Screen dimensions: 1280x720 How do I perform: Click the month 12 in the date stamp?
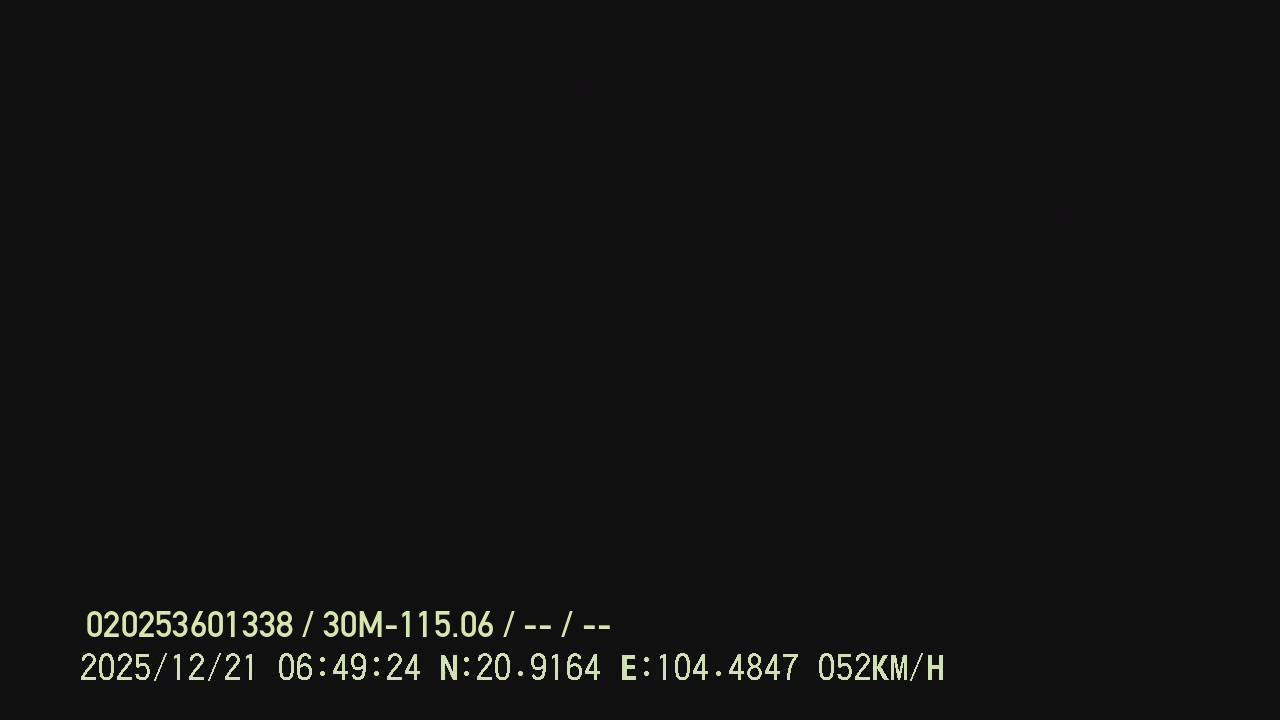click(x=186, y=668)
